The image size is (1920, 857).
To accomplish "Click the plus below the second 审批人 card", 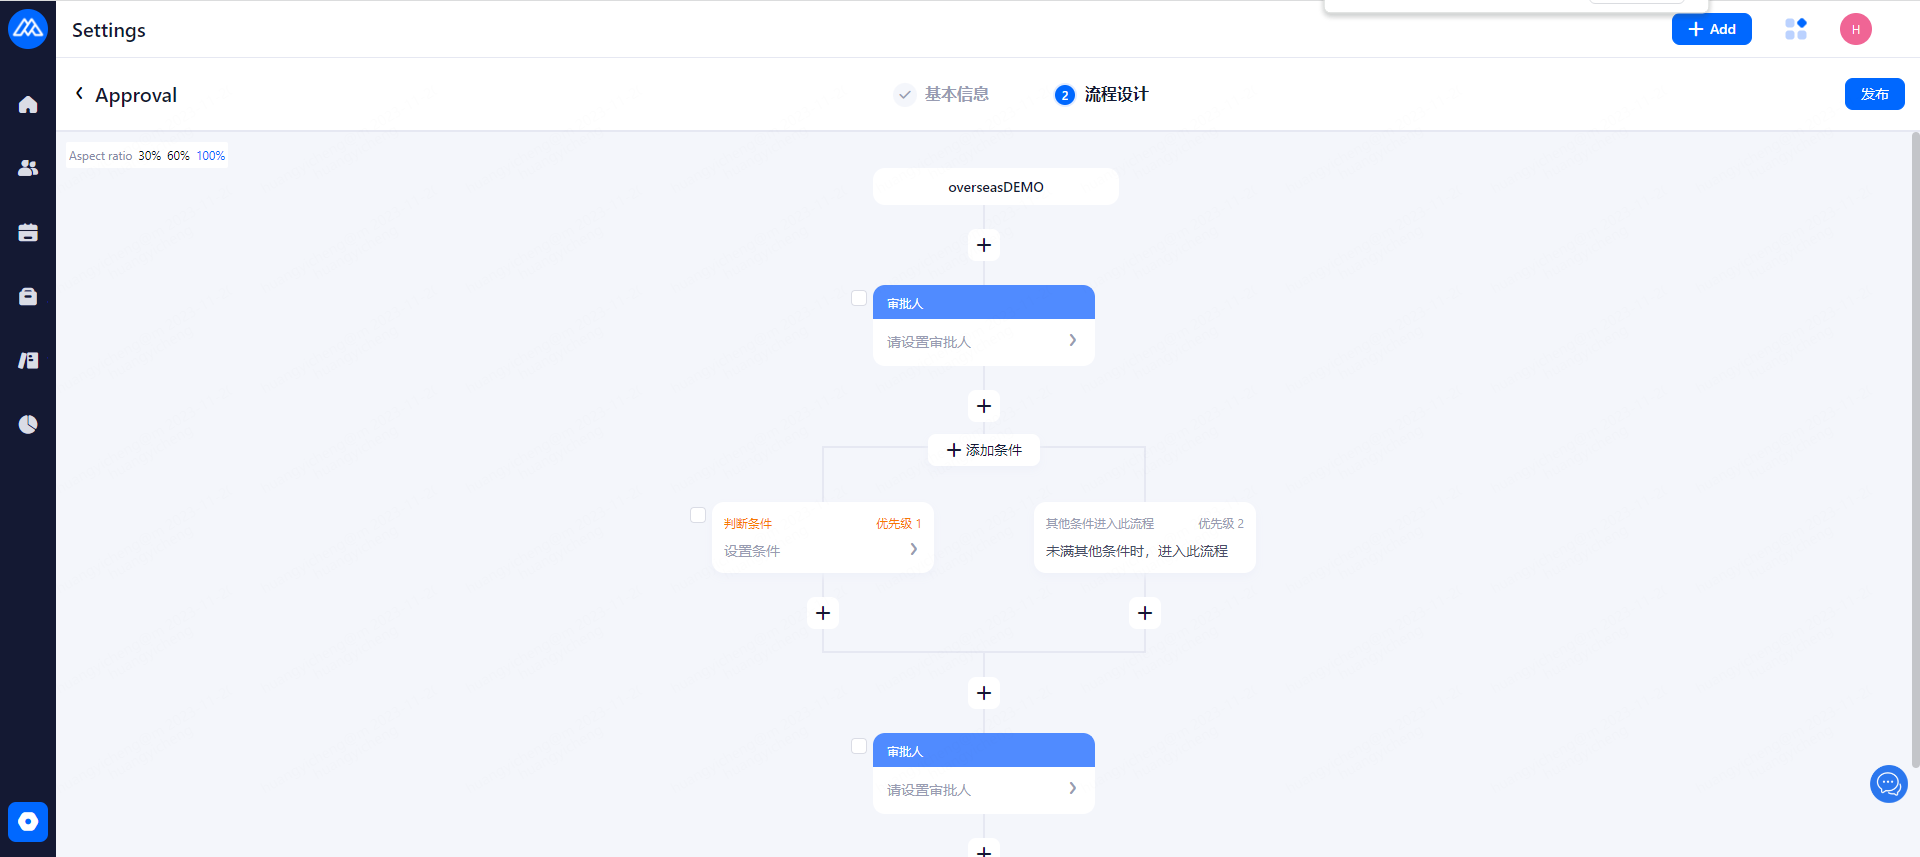I will coord(984,849).
